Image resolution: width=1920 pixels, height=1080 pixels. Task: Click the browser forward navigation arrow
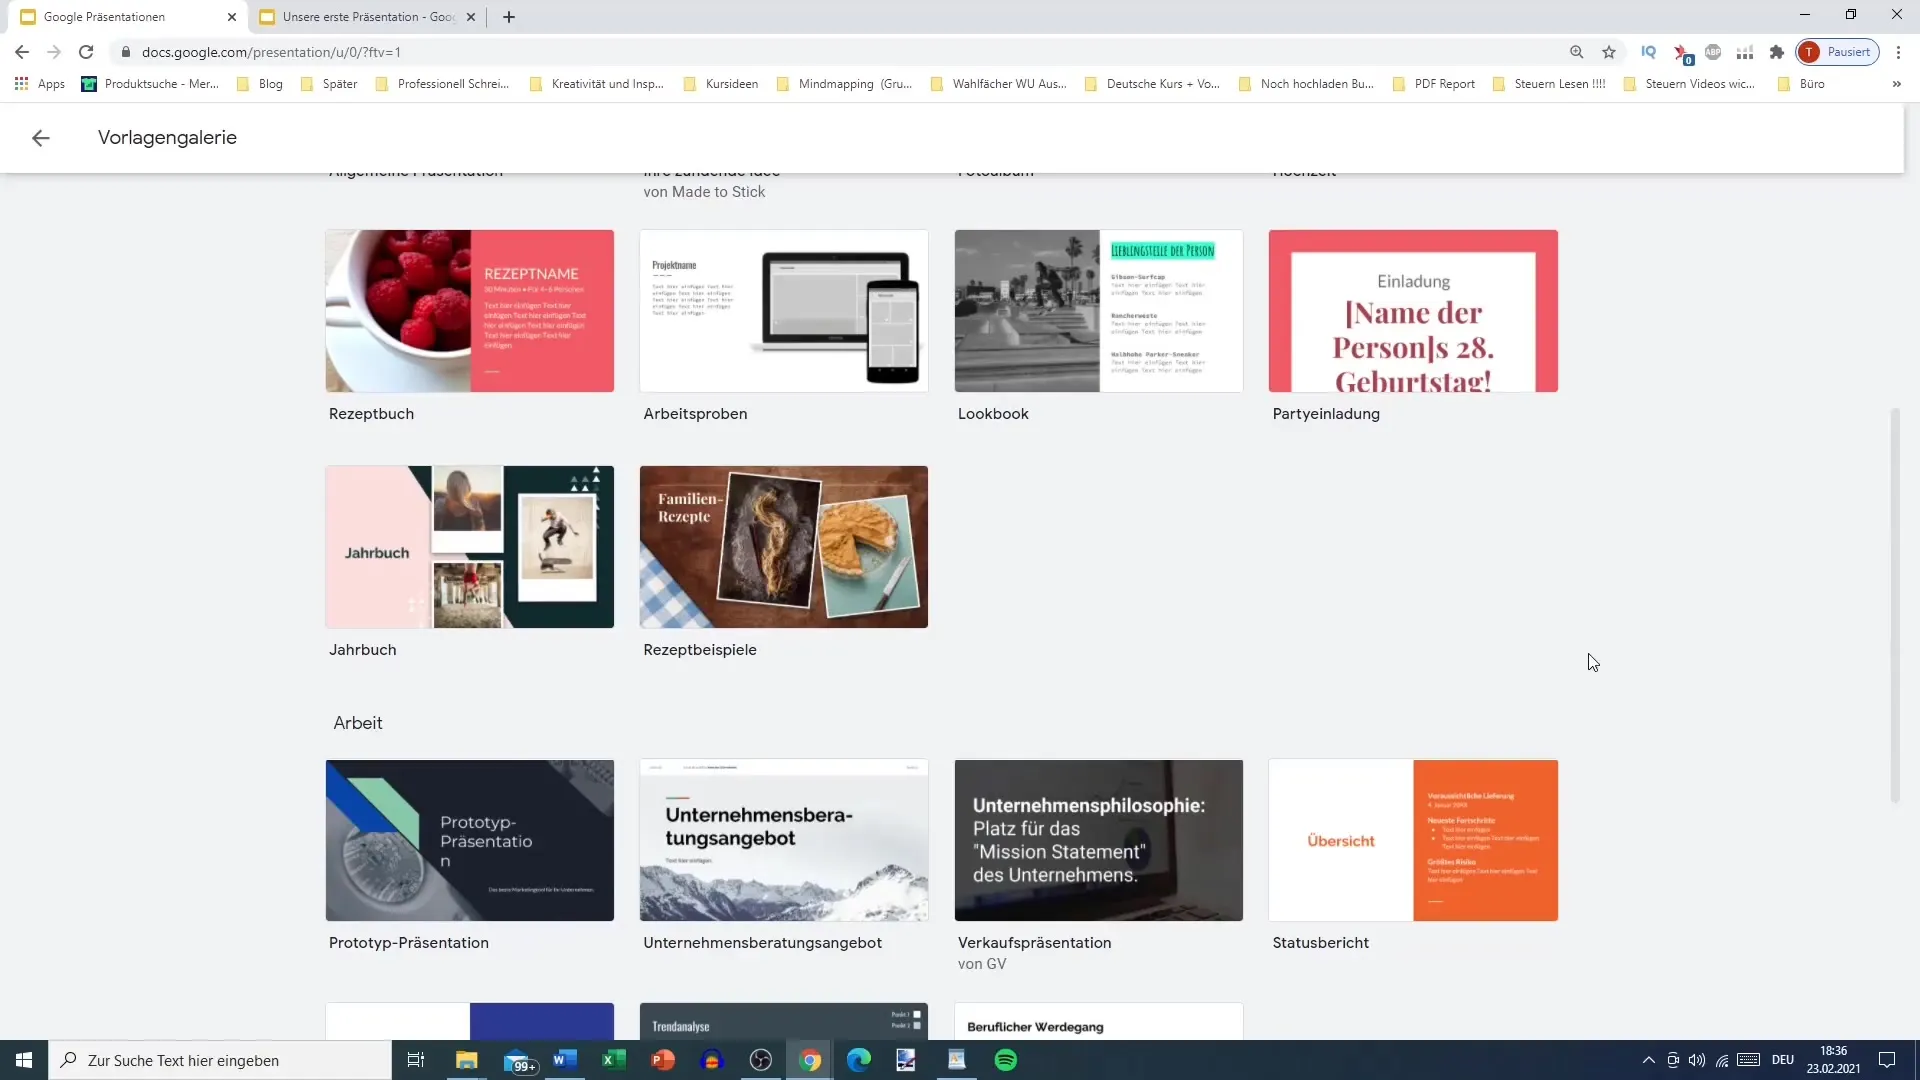click(54, 52)
